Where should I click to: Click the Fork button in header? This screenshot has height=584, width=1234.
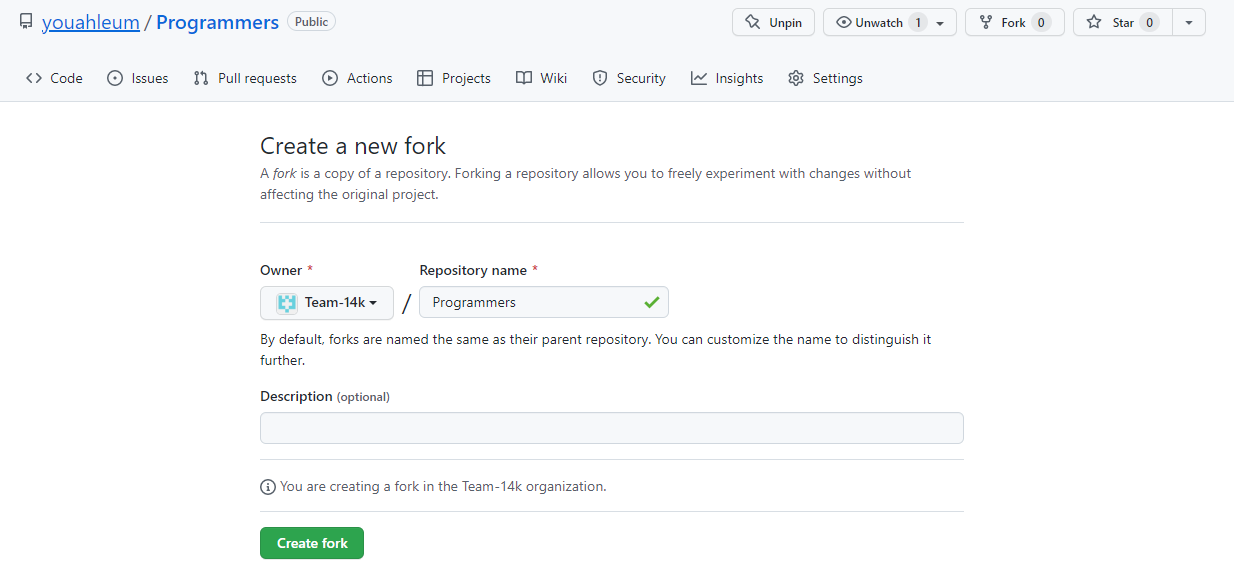1014,22
